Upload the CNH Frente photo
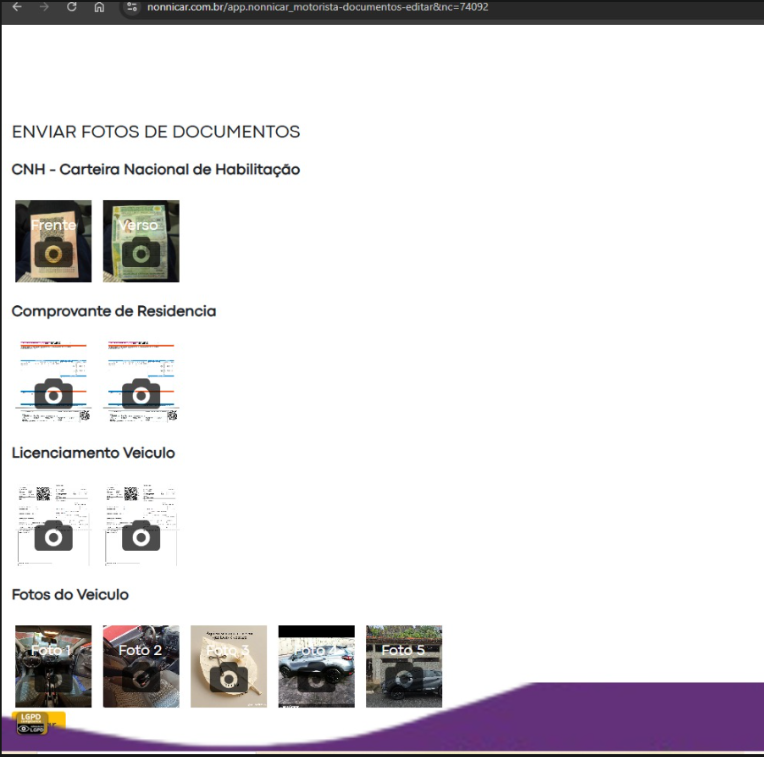The image size is (764, 757). pos(53,241)
